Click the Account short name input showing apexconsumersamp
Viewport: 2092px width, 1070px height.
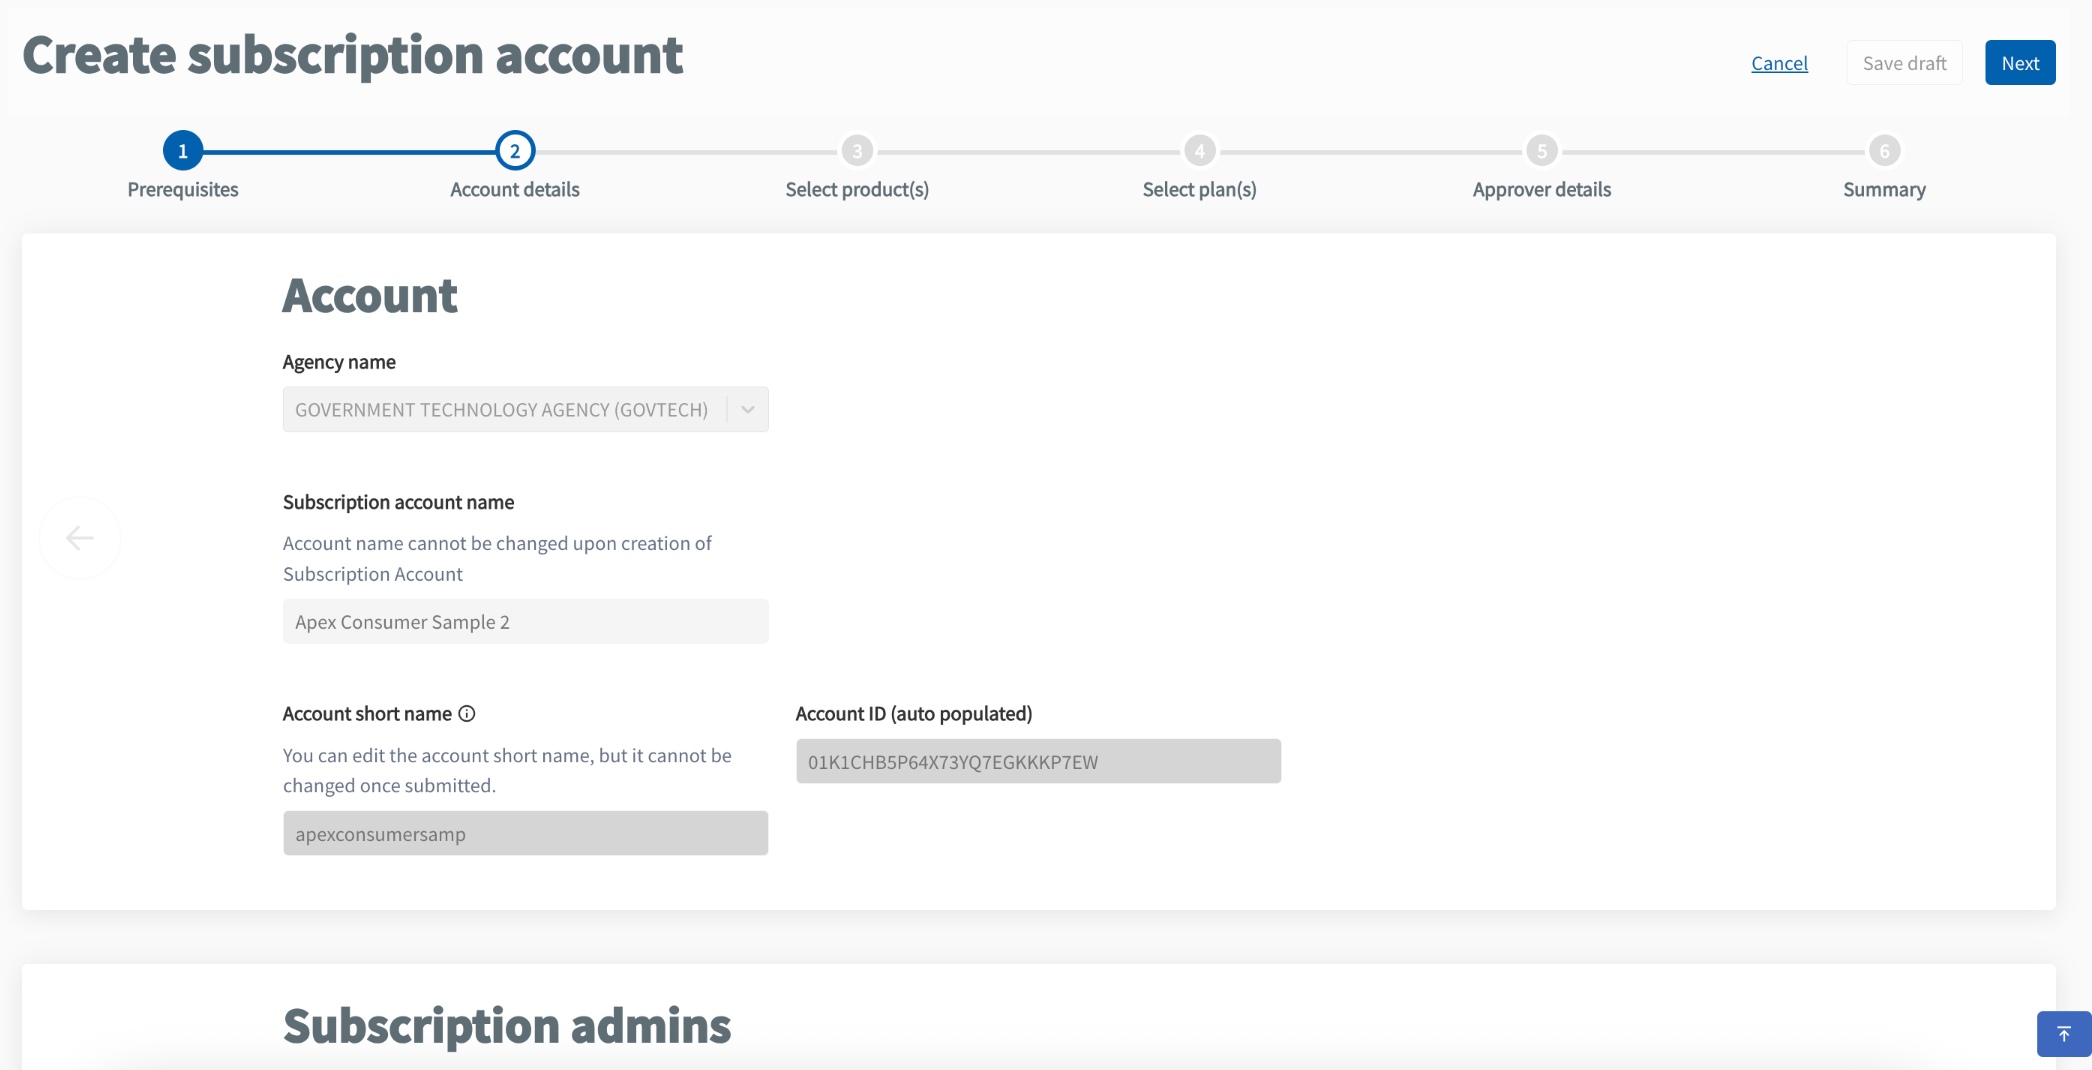click(525, 833)
